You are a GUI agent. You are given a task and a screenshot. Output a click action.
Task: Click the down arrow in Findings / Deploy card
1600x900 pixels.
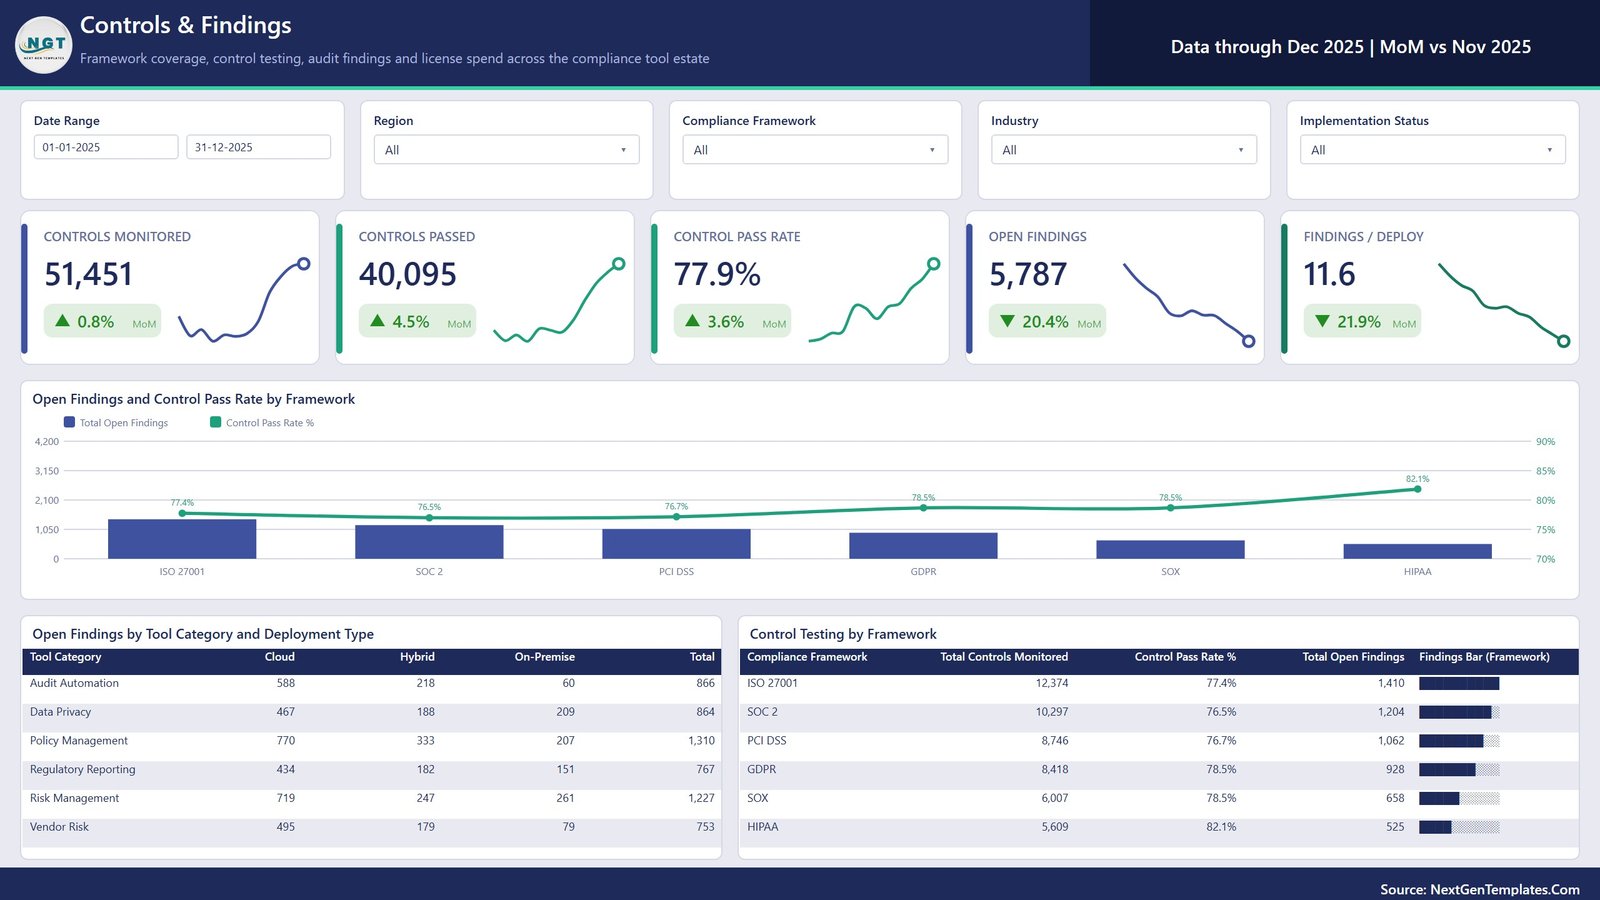(1322, 321)
